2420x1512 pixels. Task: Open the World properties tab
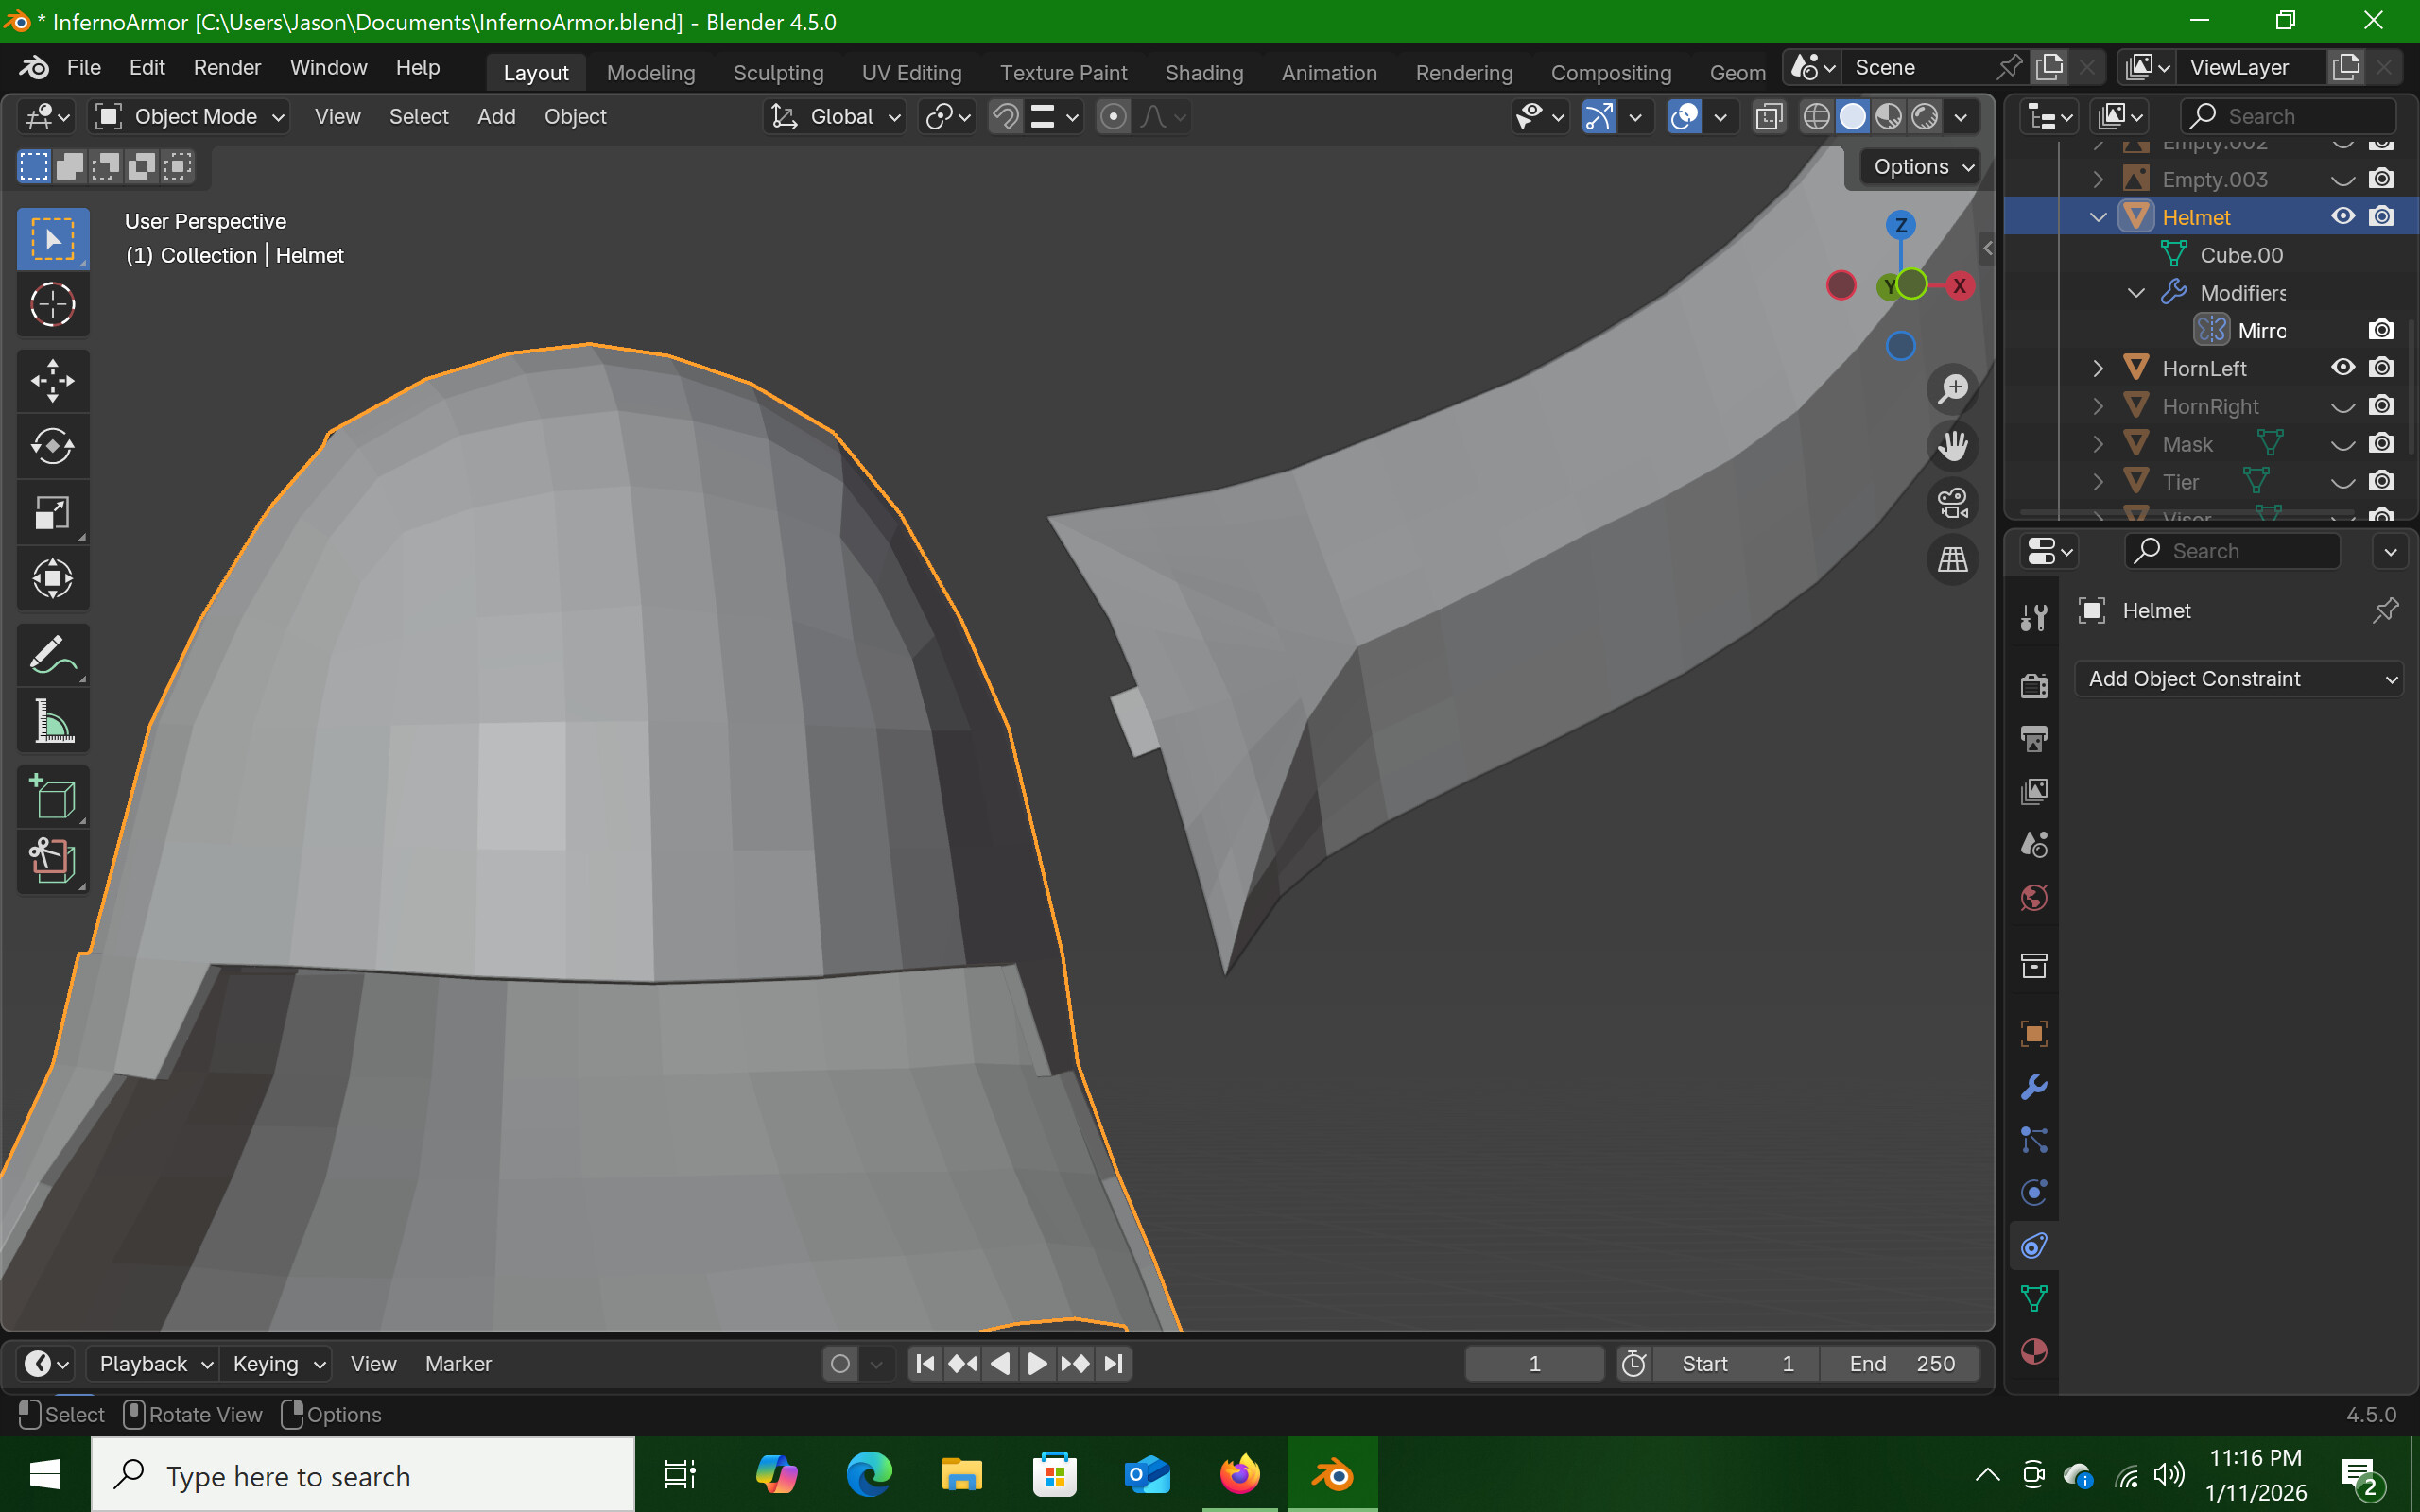2034,897
